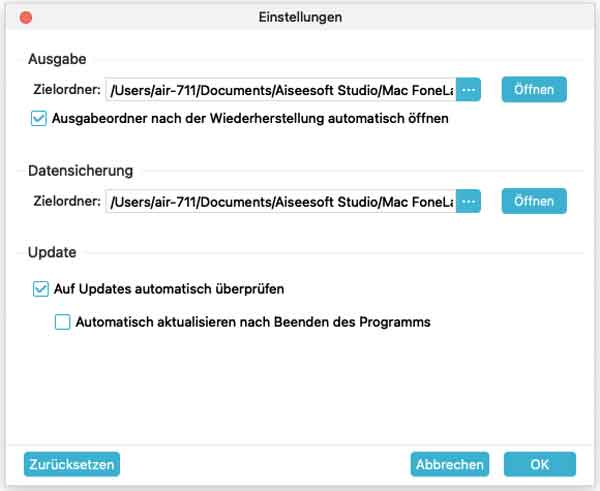Click into the Datensicherung Zielordner path field
600x491 pixels.
point(281,201)
